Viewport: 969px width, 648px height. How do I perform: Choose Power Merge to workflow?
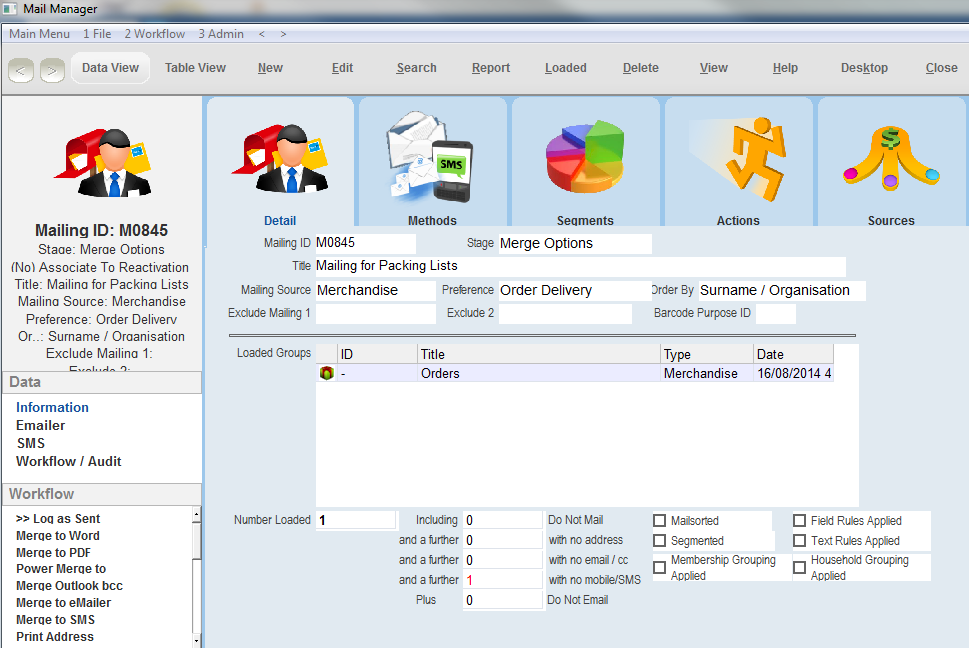[x=61, y=568]
